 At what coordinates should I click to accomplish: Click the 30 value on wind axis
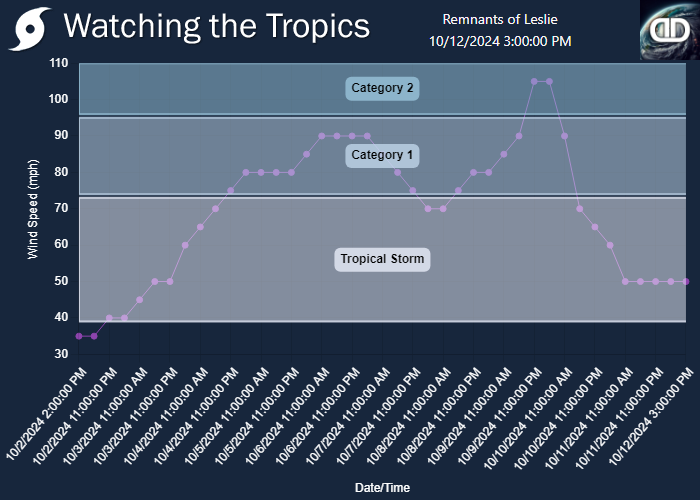point(62,354)
